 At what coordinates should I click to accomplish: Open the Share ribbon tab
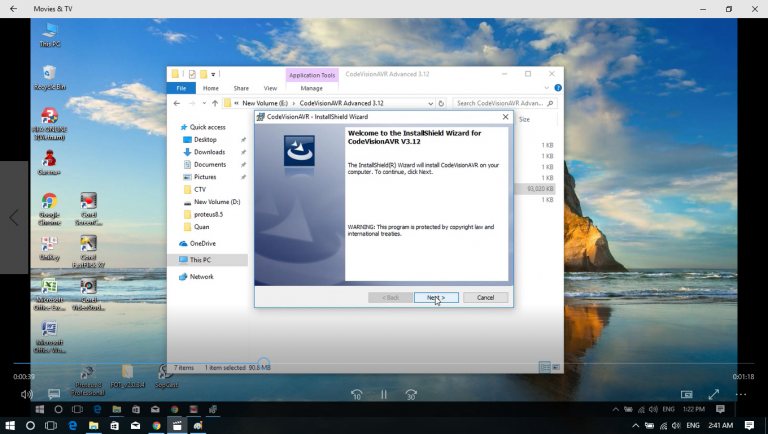click(240, 88)
